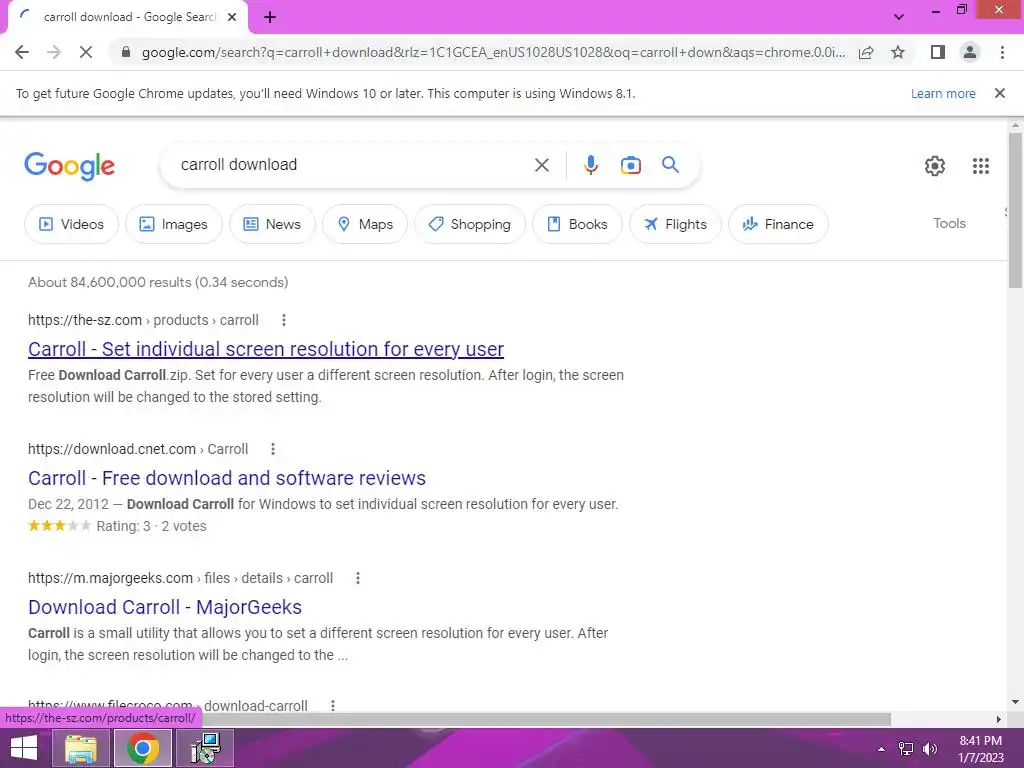Image resolution: width=1024 pixels, height=768 pixels.
Task: Search by image with camera icon
Action: click(631, 165)
